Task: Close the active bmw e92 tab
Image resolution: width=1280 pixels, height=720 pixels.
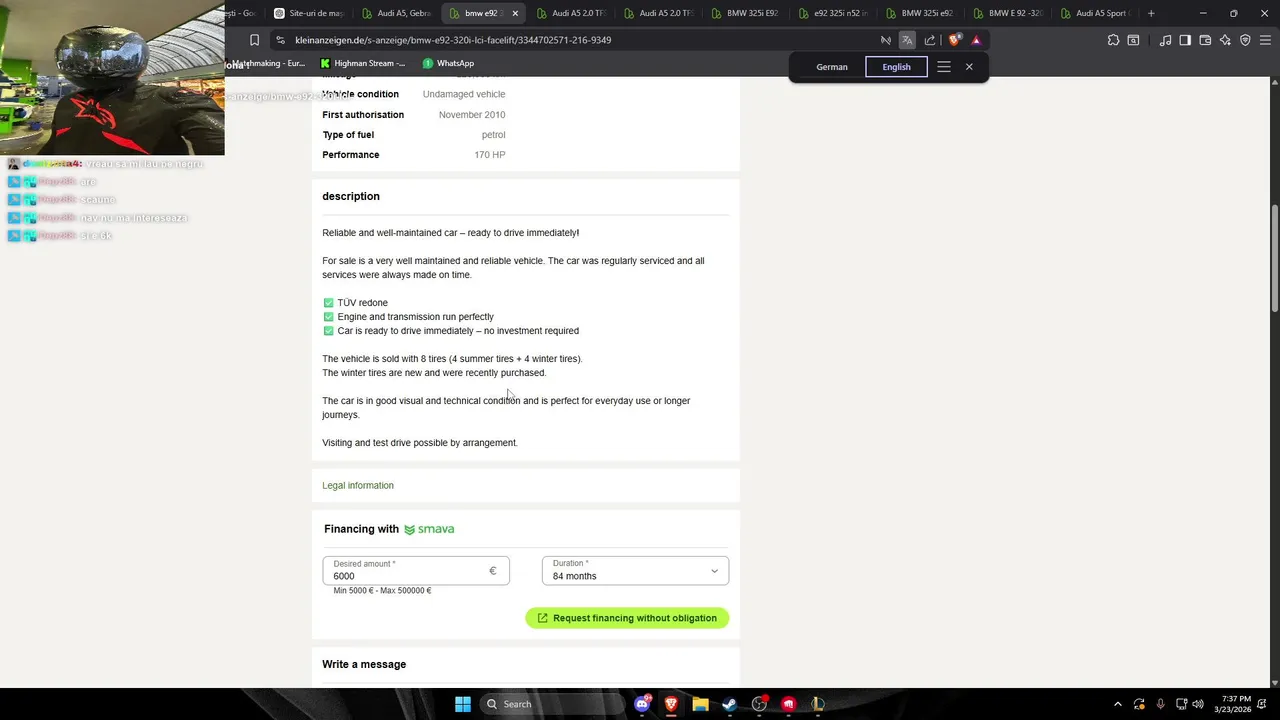Action: click(515, 13)
